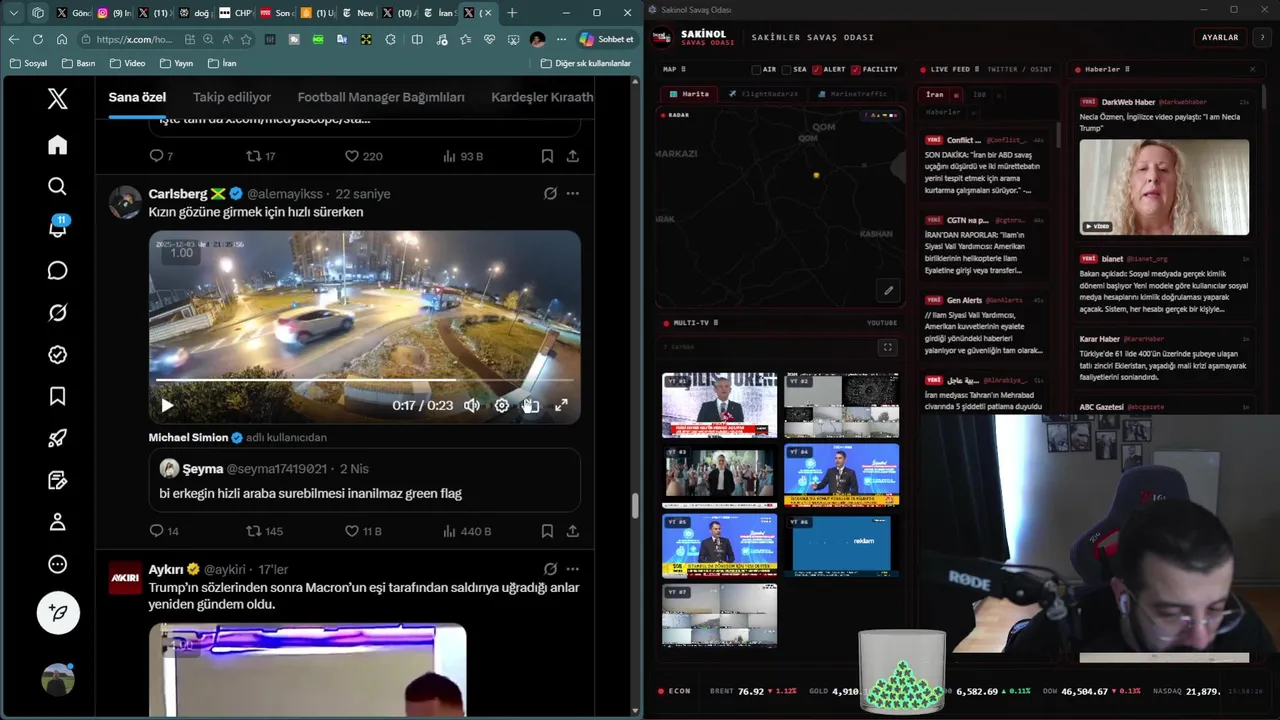Switch to Football Manager Bağımlıları tab
This screenshot has width=1280, height=720.
coord(381,98)
